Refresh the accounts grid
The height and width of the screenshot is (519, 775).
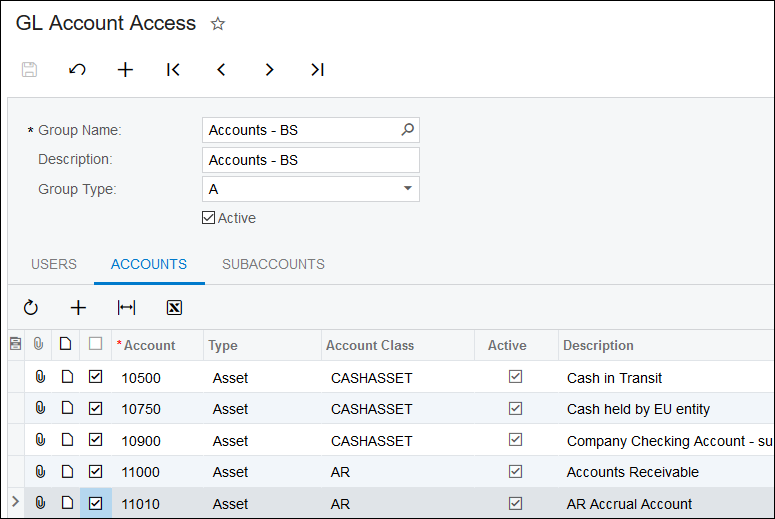(31, 308)
